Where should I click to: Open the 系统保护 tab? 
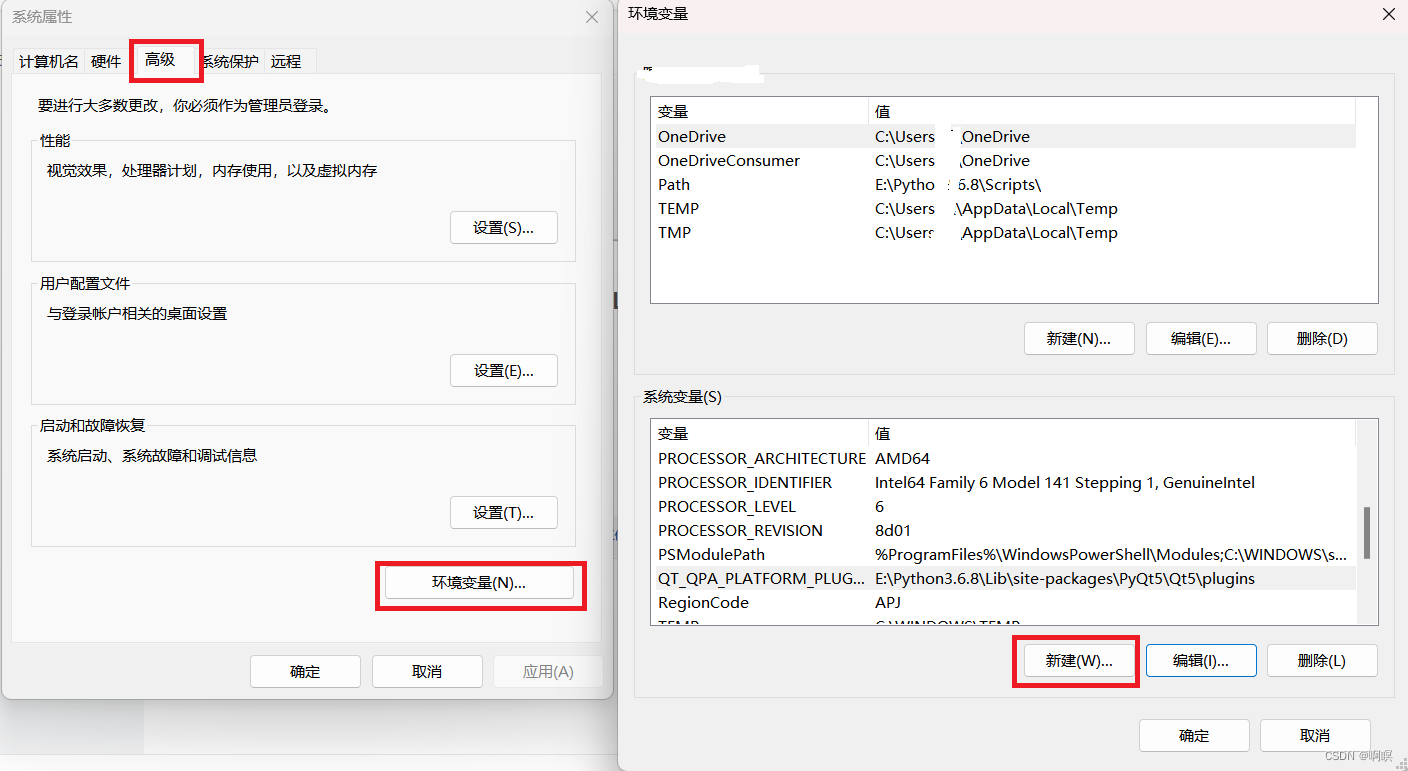[x=230, y=61]
